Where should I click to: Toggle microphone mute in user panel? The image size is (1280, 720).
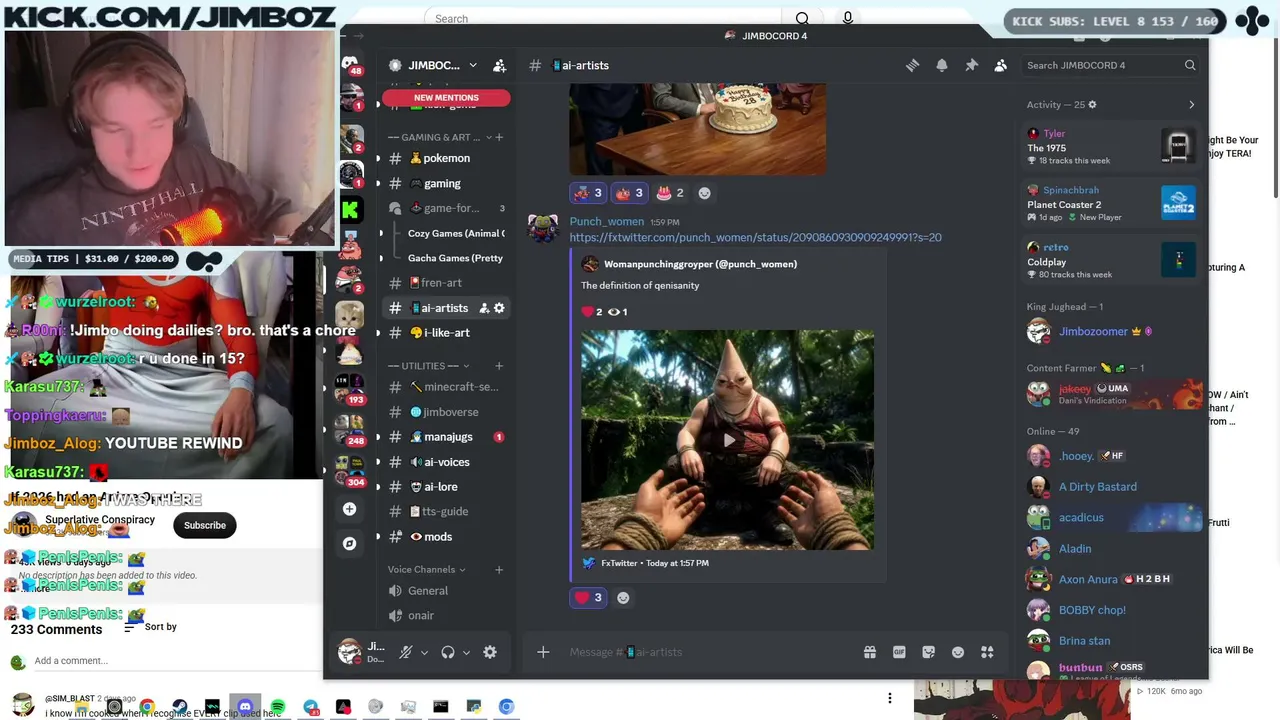[x=406, y=652]
